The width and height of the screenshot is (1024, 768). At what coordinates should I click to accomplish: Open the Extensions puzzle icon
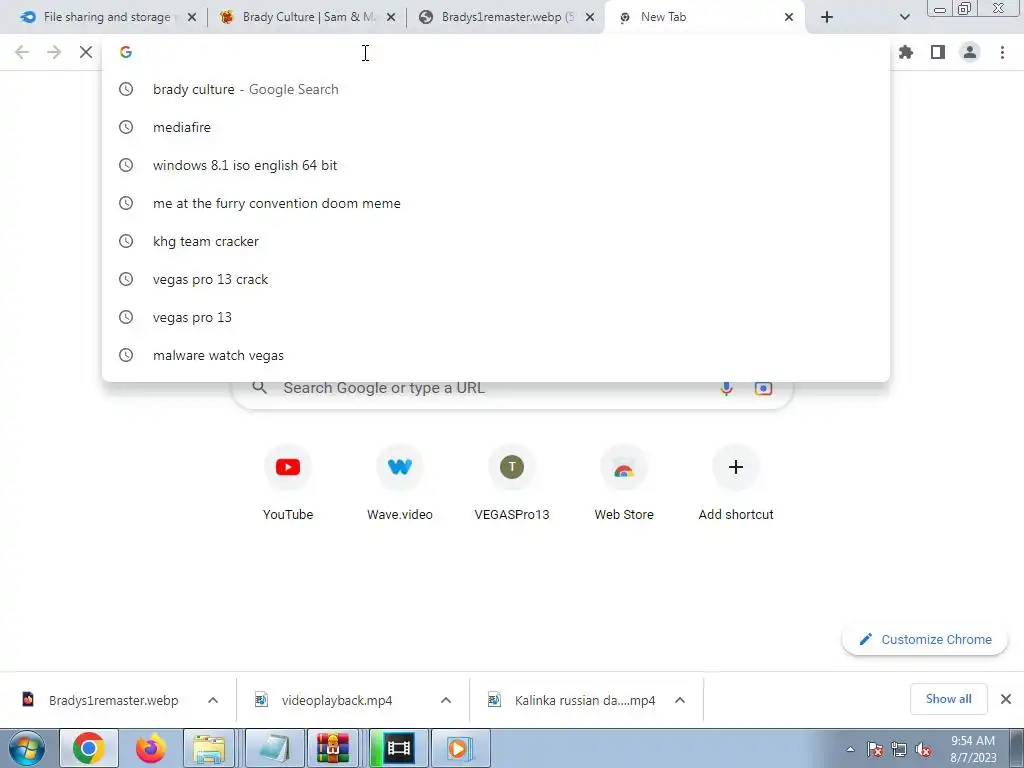pyautogui.click(x=905, y=52)
